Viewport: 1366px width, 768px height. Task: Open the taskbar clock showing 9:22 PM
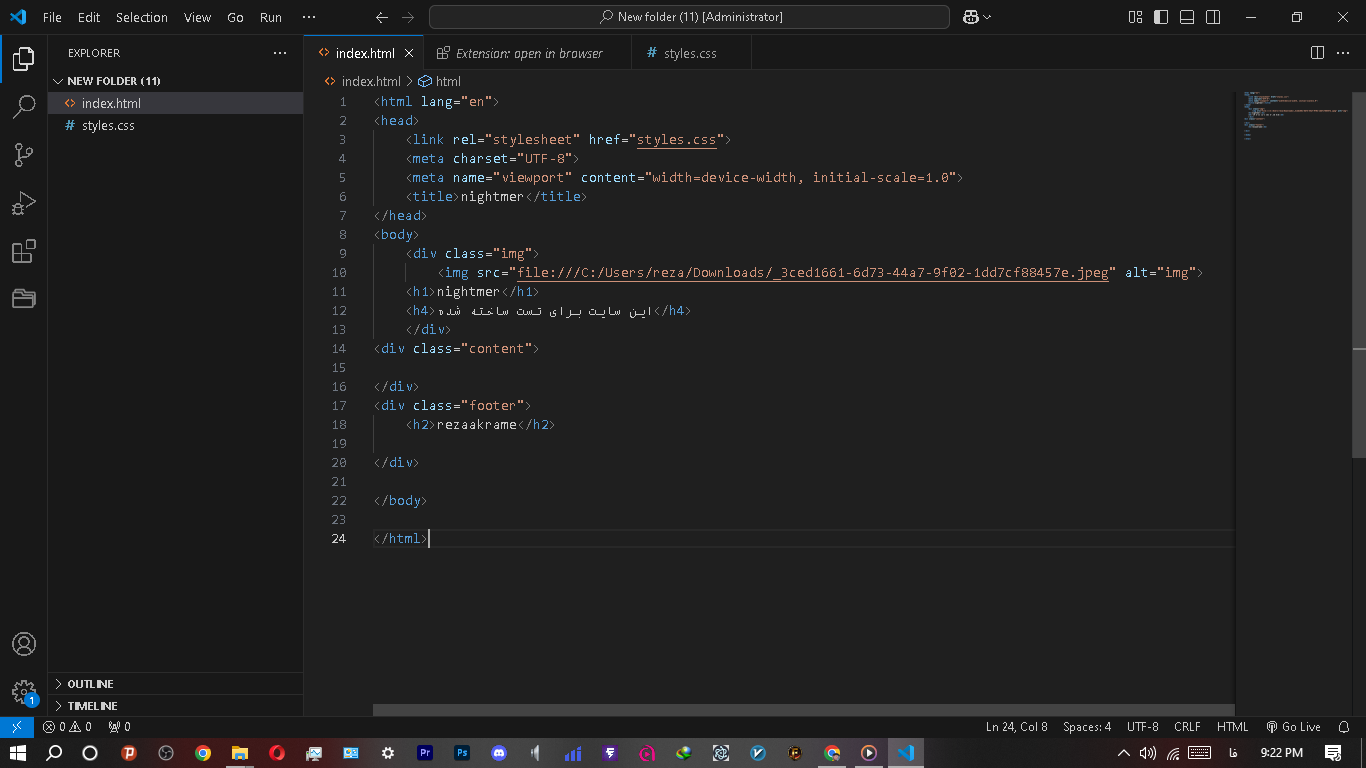click(1281, 753)
